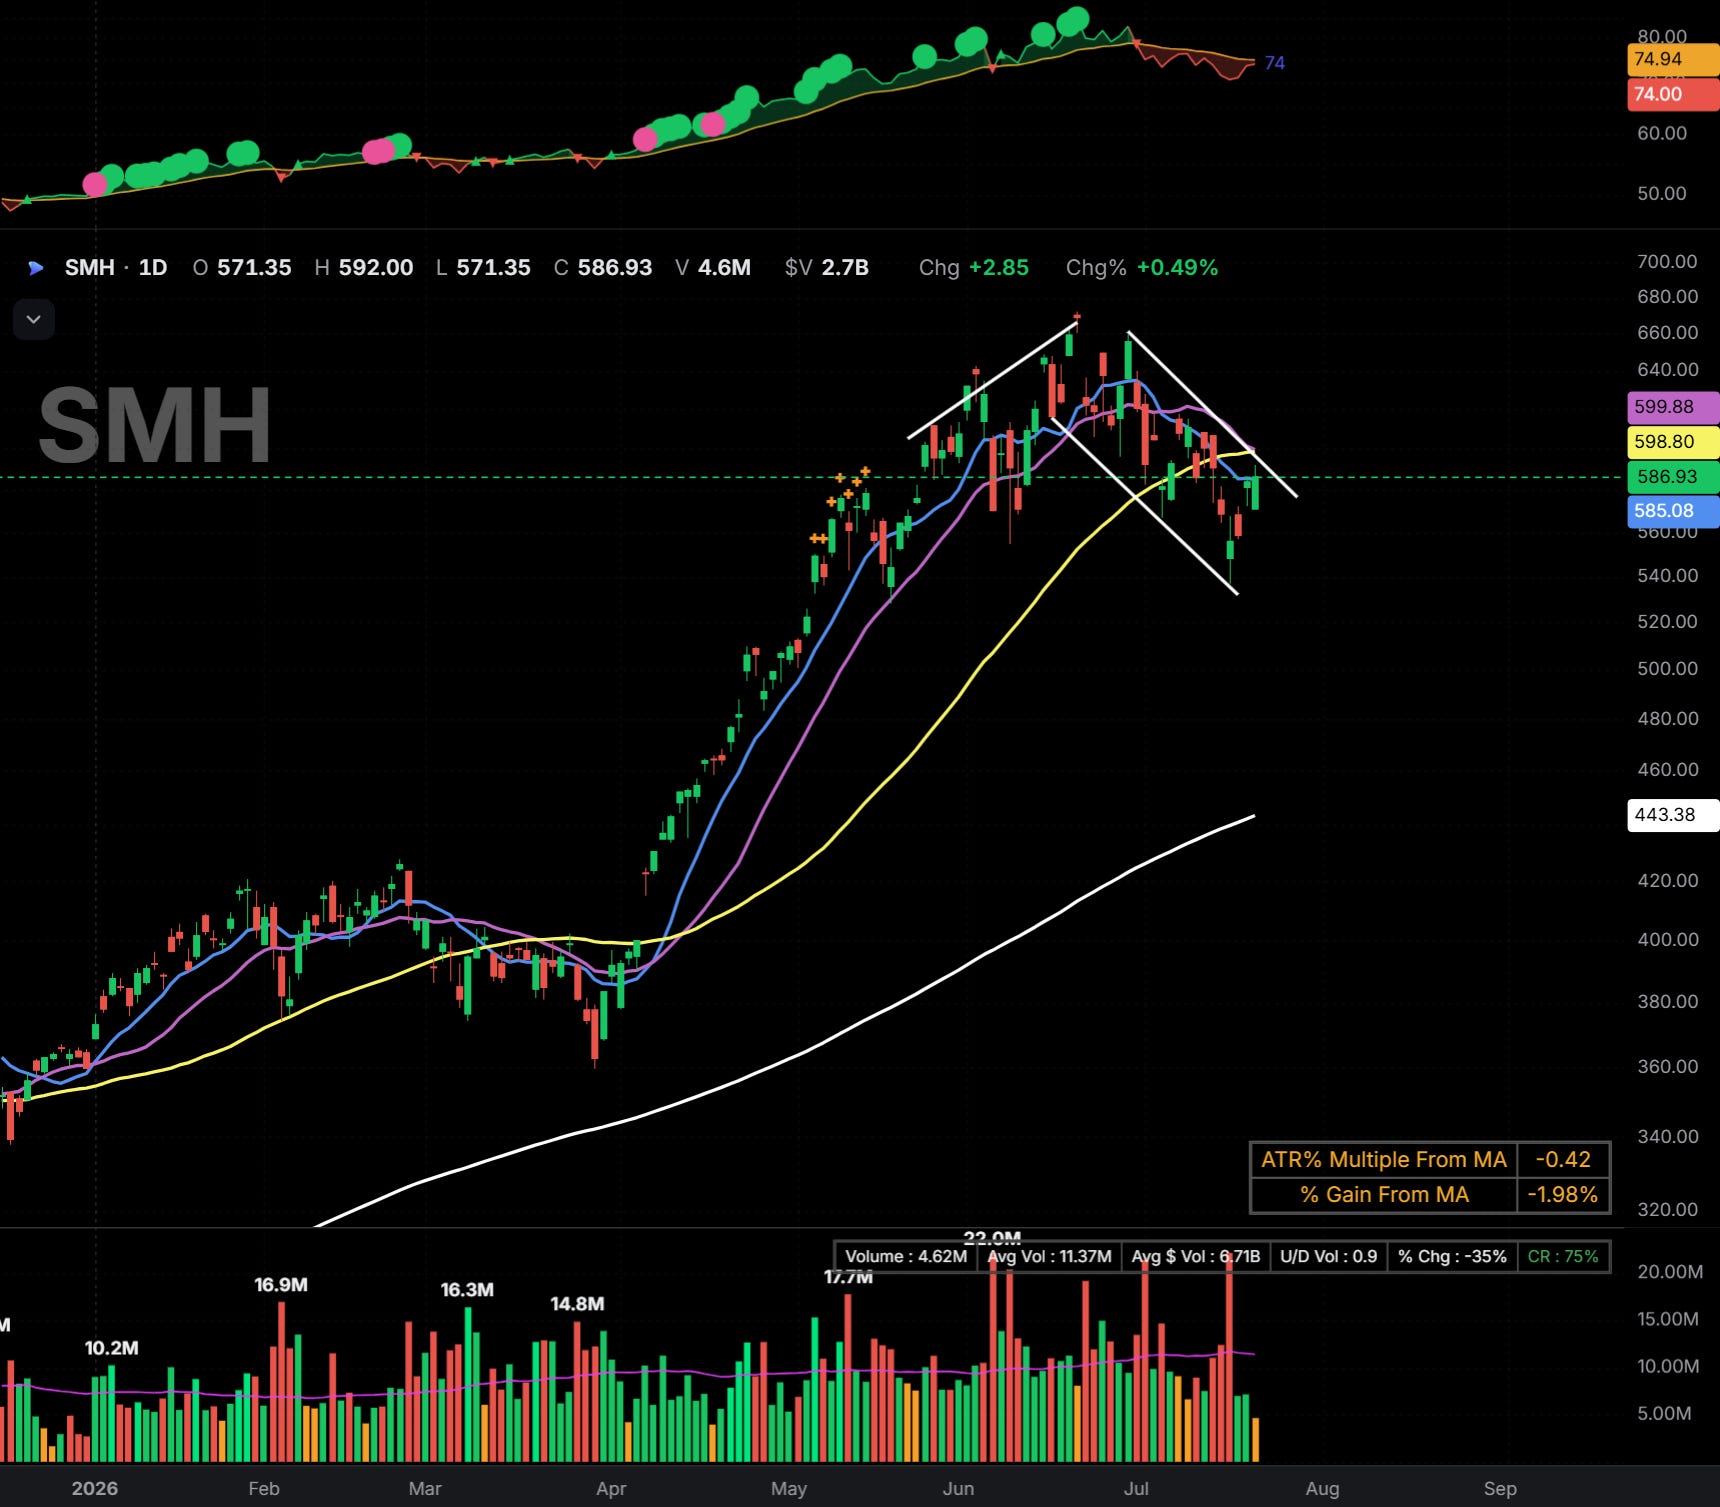Click the blue 585.08 moving average label
This screenshot has width=1720, height=1507.
click(x=1674, y=511)
